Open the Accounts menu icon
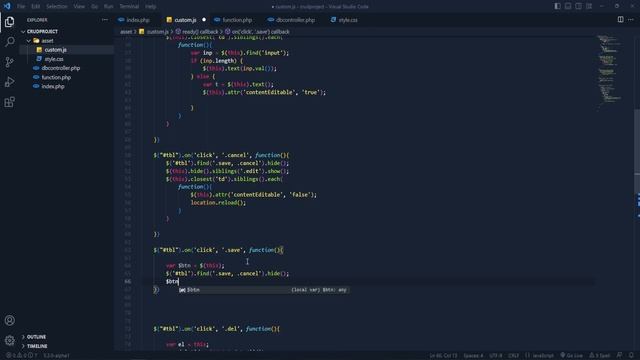 pyautogui.click(x=9, y=320)
